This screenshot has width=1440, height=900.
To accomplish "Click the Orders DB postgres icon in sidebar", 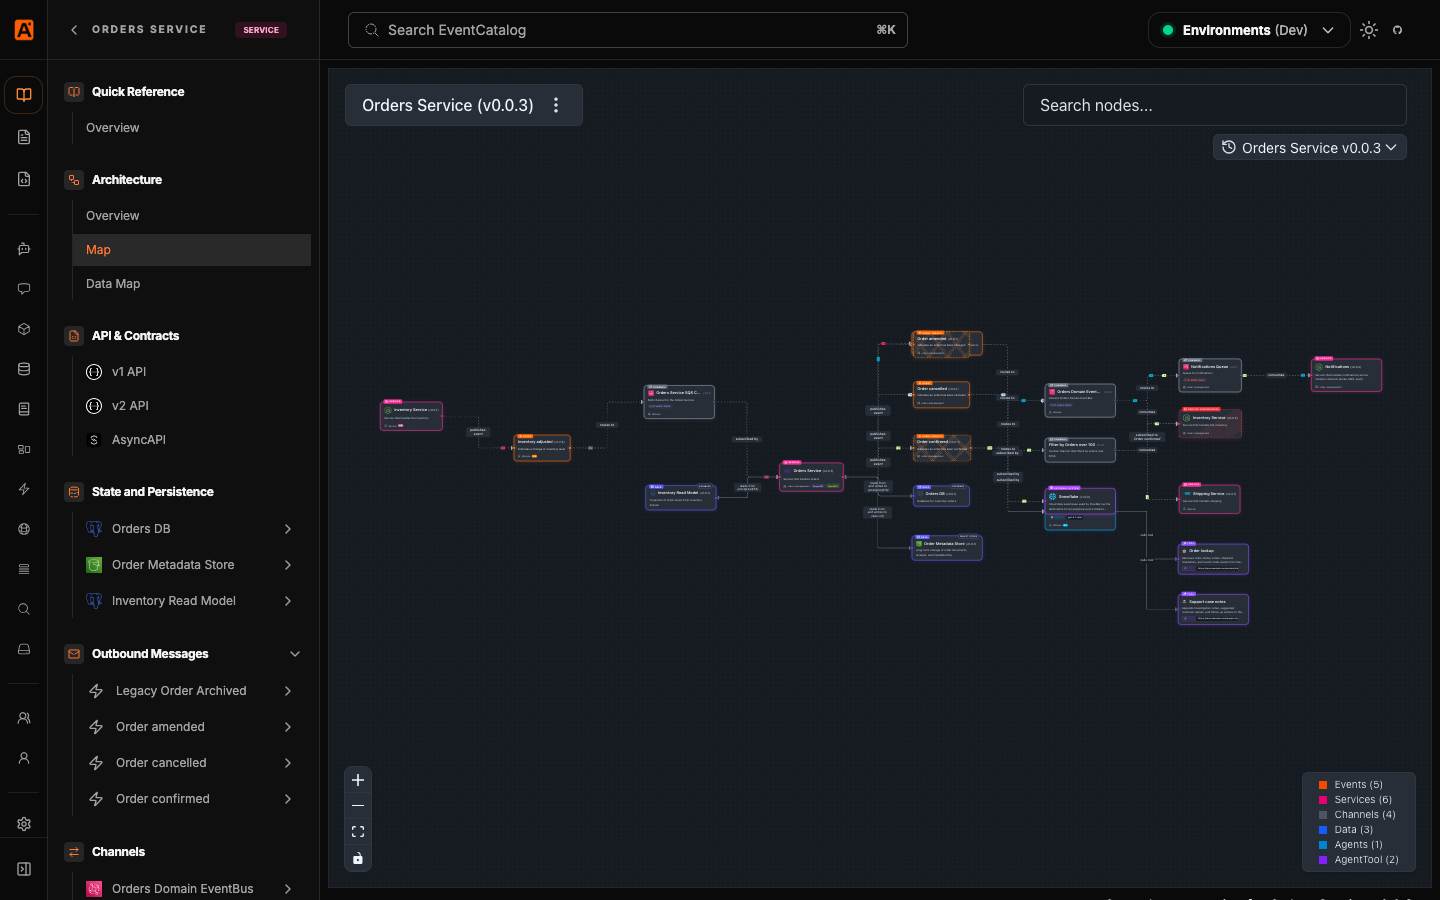I will point(94,529).
